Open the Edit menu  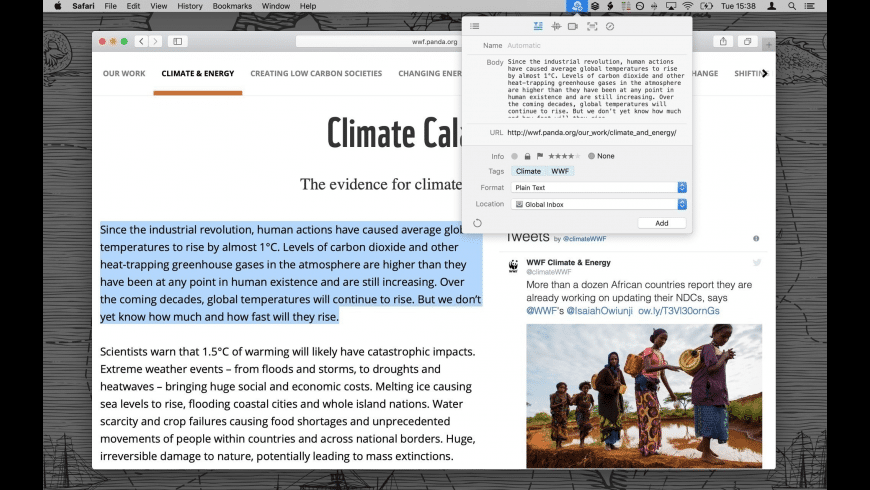(x=133, y=6)
